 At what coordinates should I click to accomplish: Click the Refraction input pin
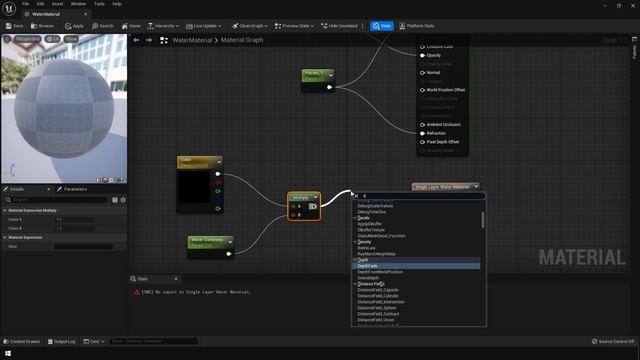coord(422,133)
